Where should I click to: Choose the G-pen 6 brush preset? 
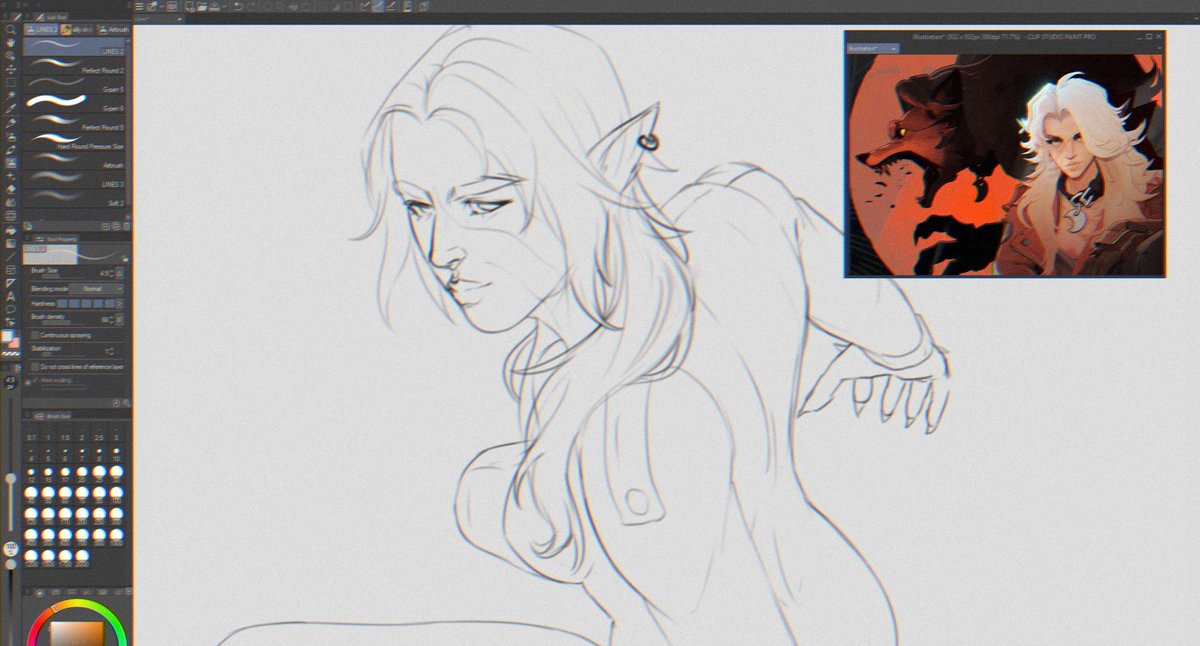pyautogui.click(x=75, y=104)
